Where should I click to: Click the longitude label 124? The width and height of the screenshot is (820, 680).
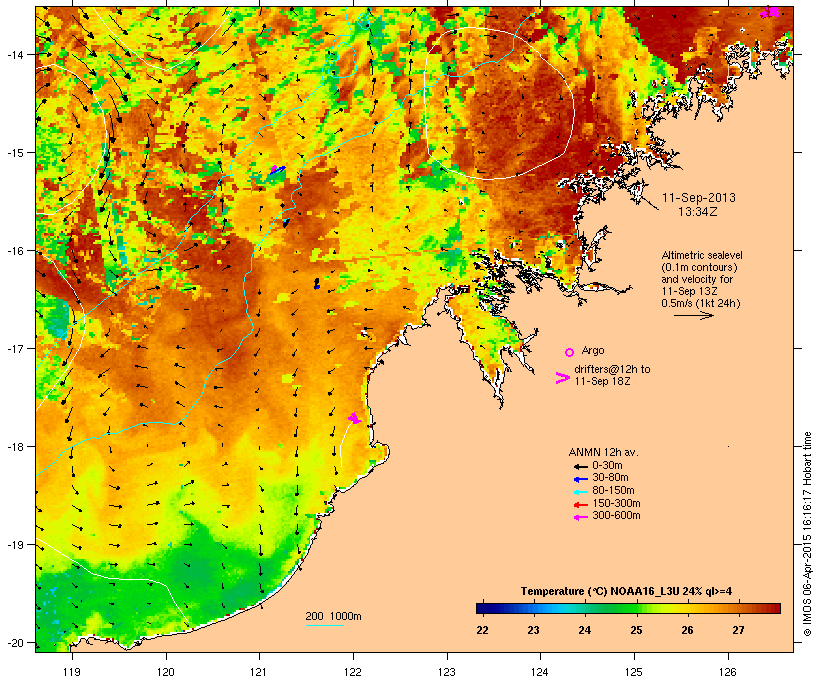(540, 672)
